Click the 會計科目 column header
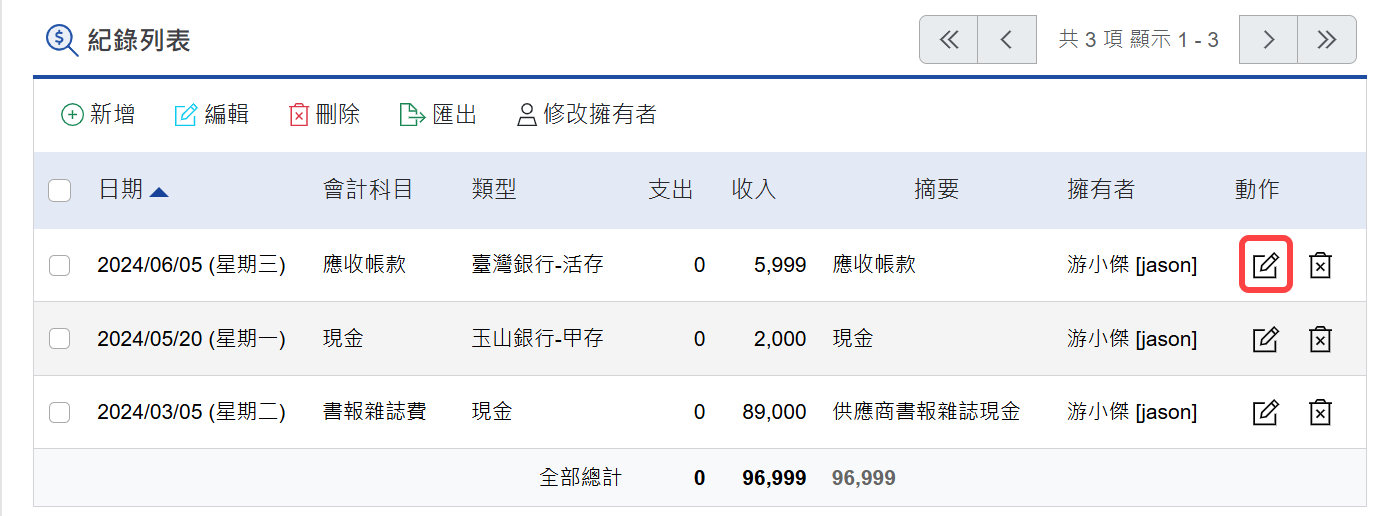 [x=368, y=190]
